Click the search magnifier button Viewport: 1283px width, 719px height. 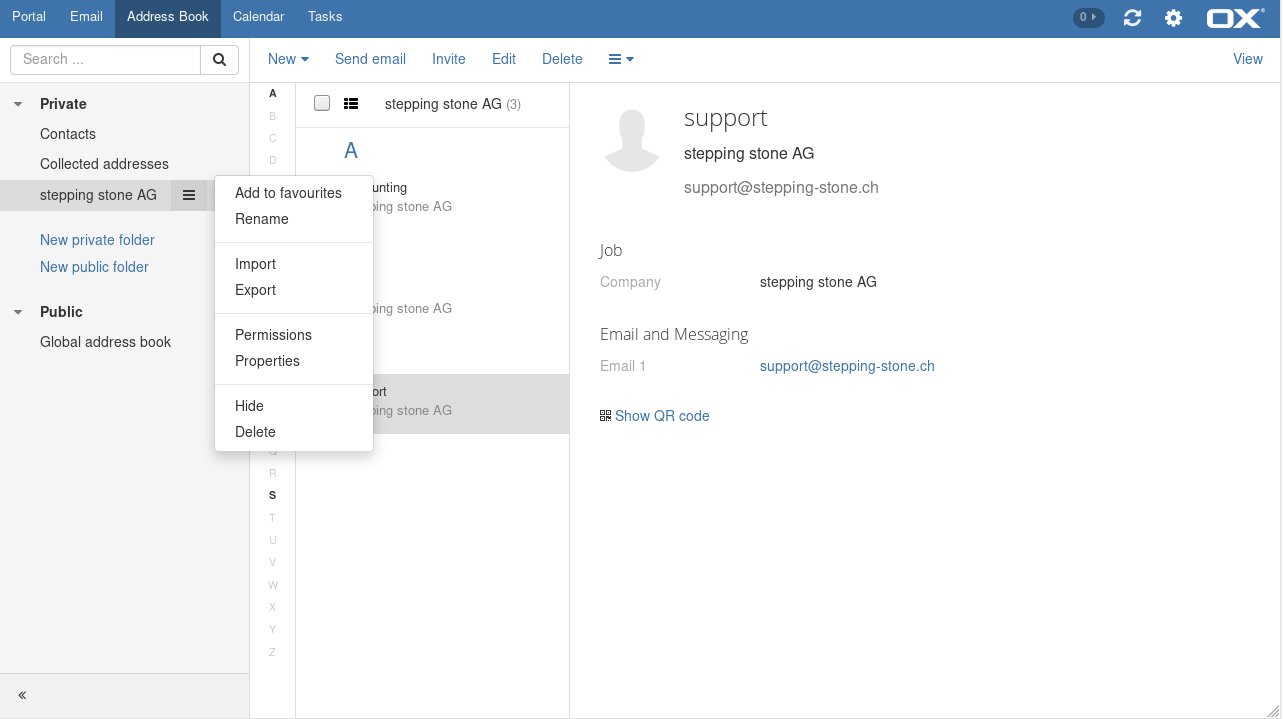pos(220,60)
